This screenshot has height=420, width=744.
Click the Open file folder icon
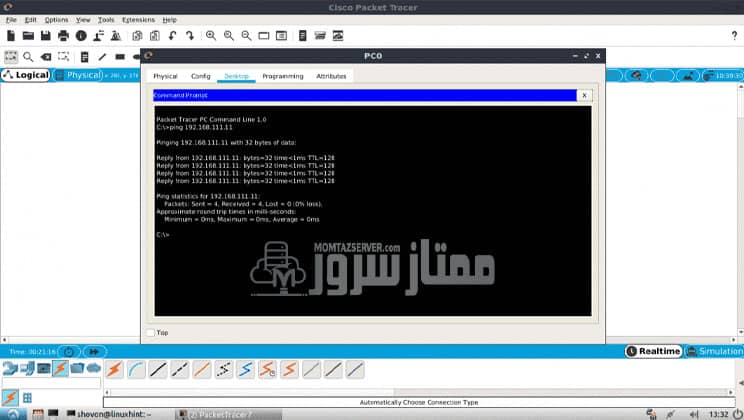pos(28,36)
